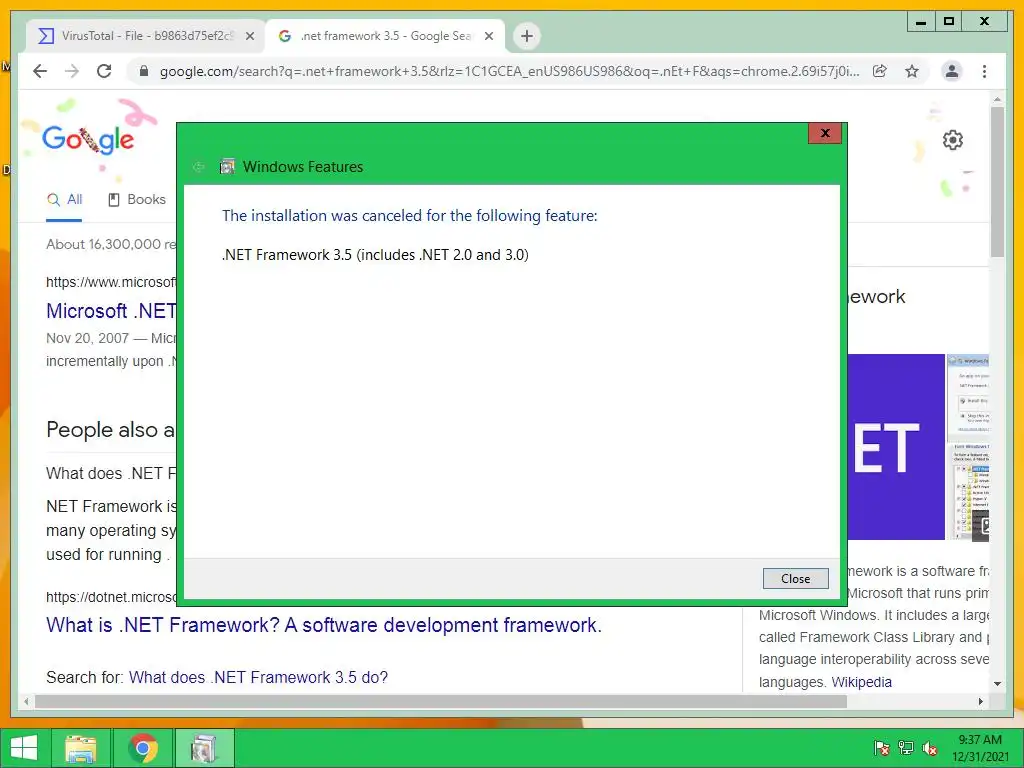Screen dimensions: 1024x768
Task: Go back in Chrome
Action: [40, 71]
